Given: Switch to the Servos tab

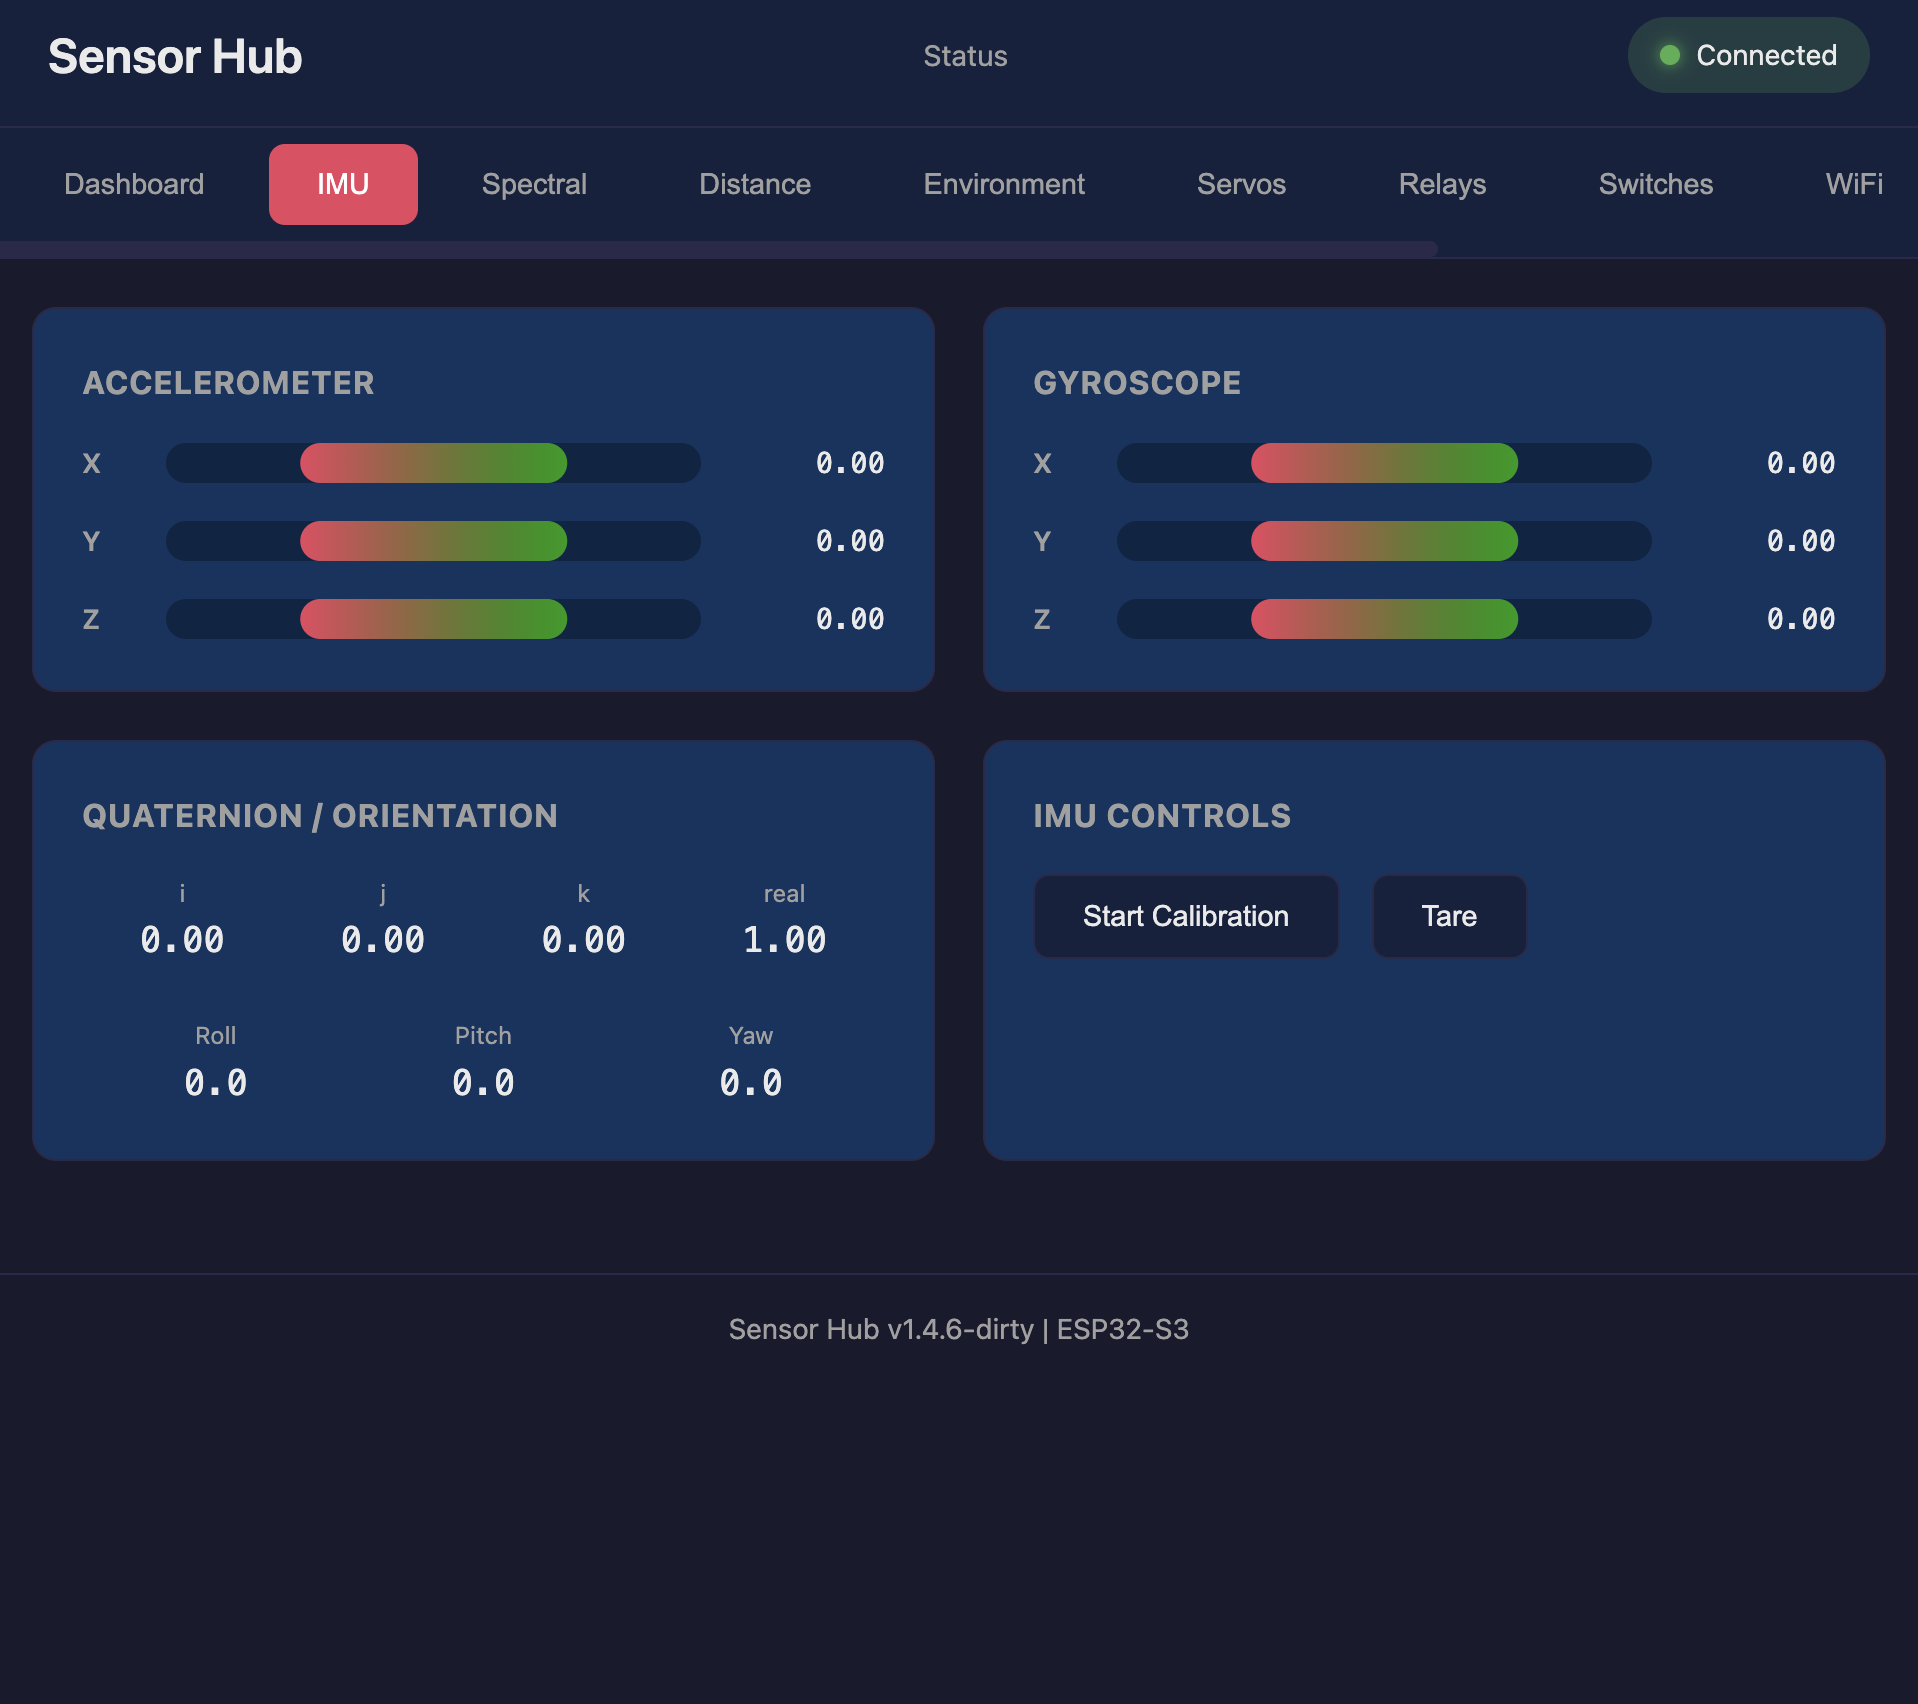Looking at the screenshot, I should tap(1241, 184).
